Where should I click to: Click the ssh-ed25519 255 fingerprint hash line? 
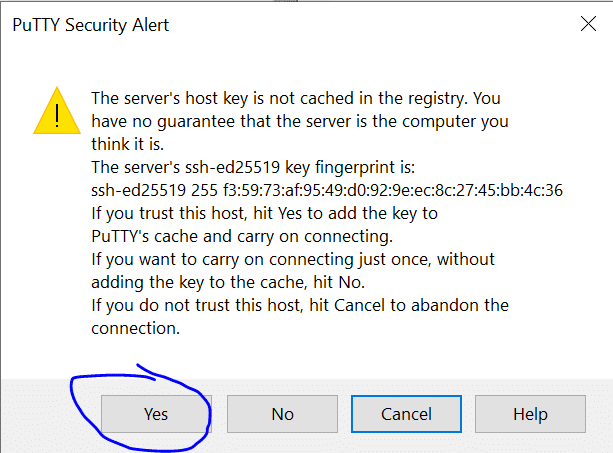pos(327,190)
